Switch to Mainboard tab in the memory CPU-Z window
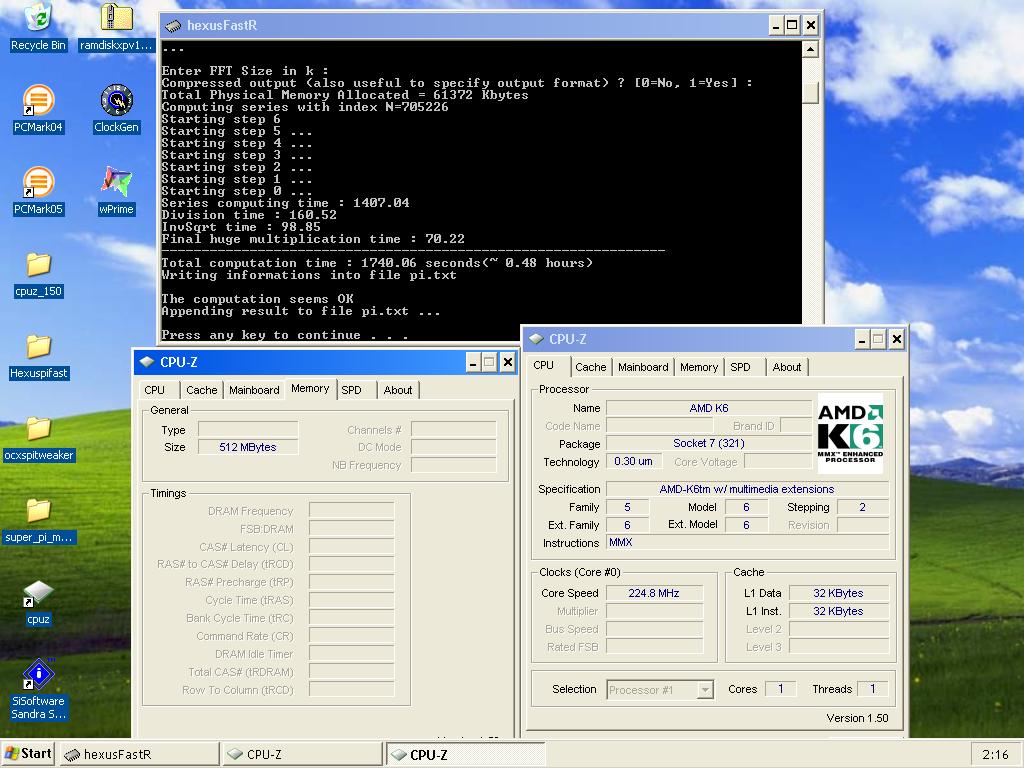 tap(254, 390)
